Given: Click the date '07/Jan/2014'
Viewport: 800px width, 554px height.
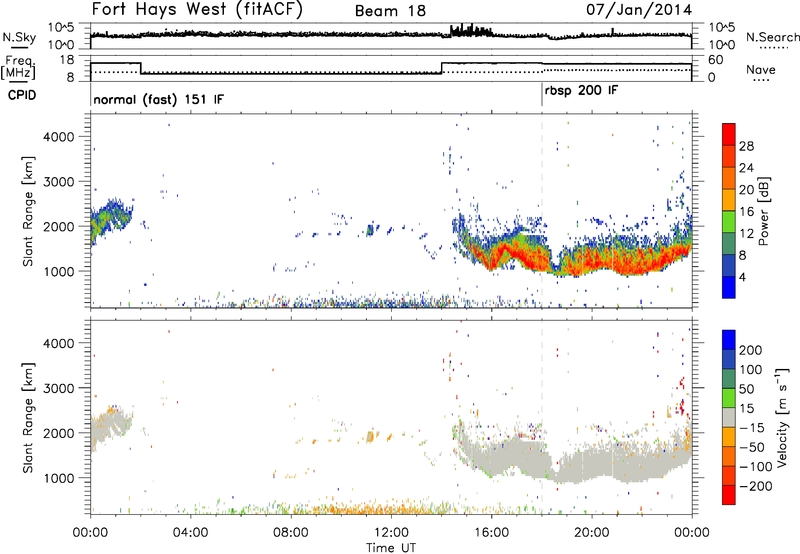Looking at the screenshot, I should pyautogui.click(x=639, y=10).
